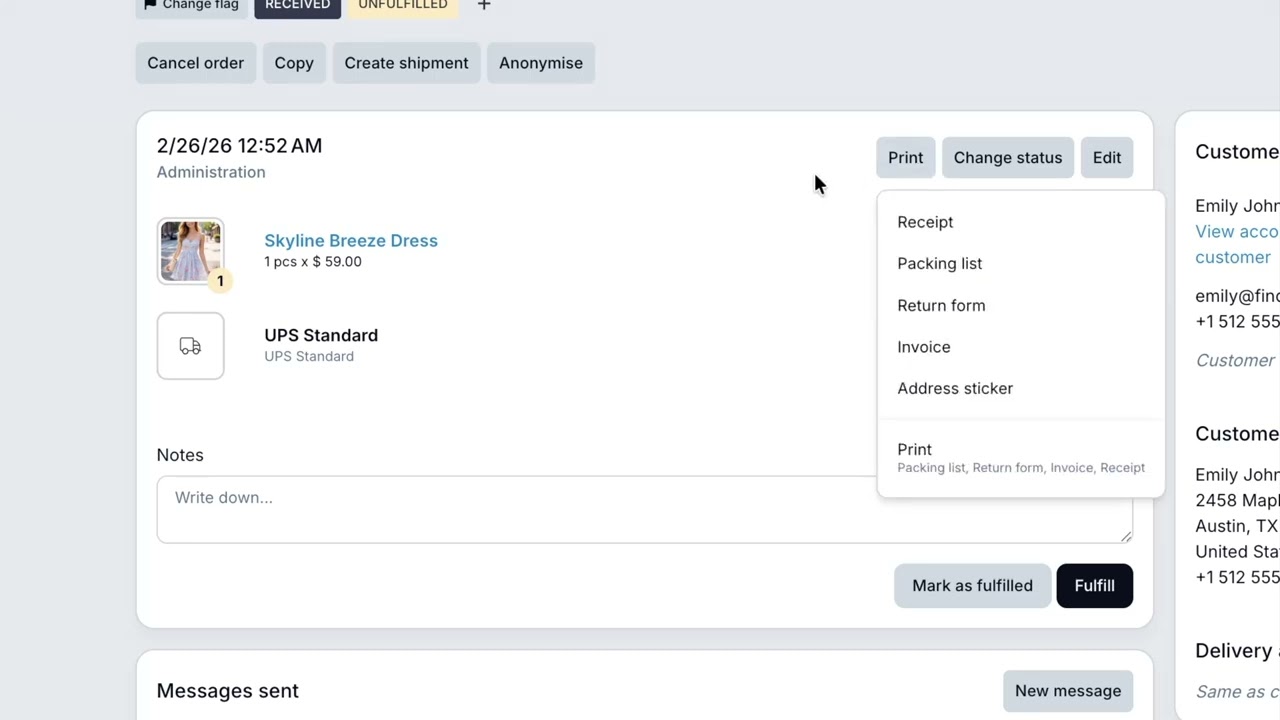This screenshot has height=720, width=1280.
Task: Click Mark as fulfilled
Action: click(x=972, y=586)
